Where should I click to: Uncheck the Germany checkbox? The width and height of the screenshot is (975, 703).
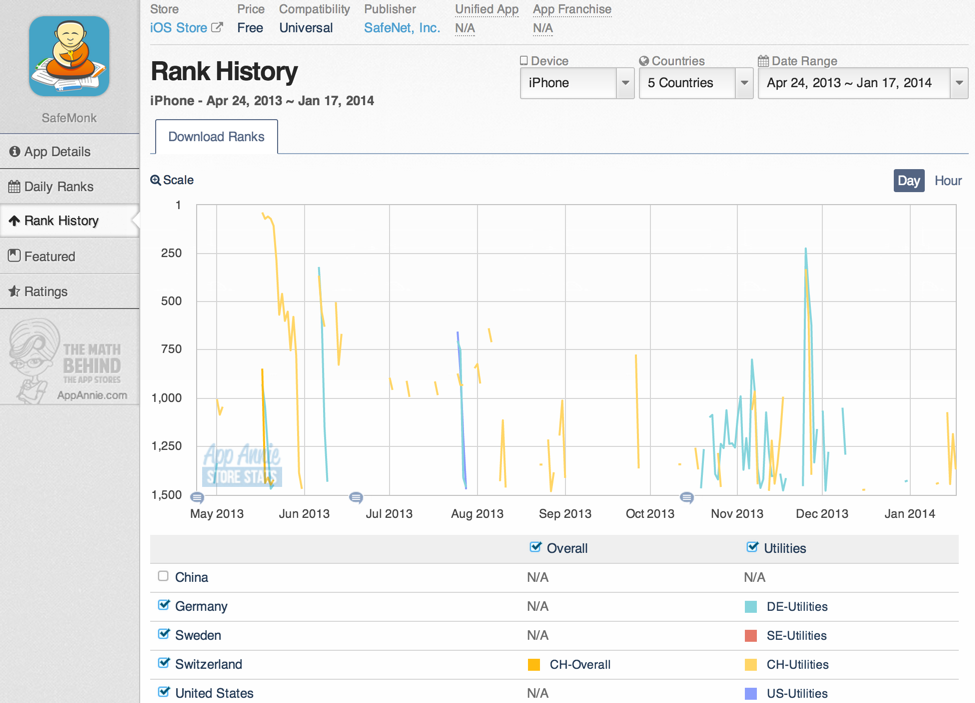click(x=163, y=605)
